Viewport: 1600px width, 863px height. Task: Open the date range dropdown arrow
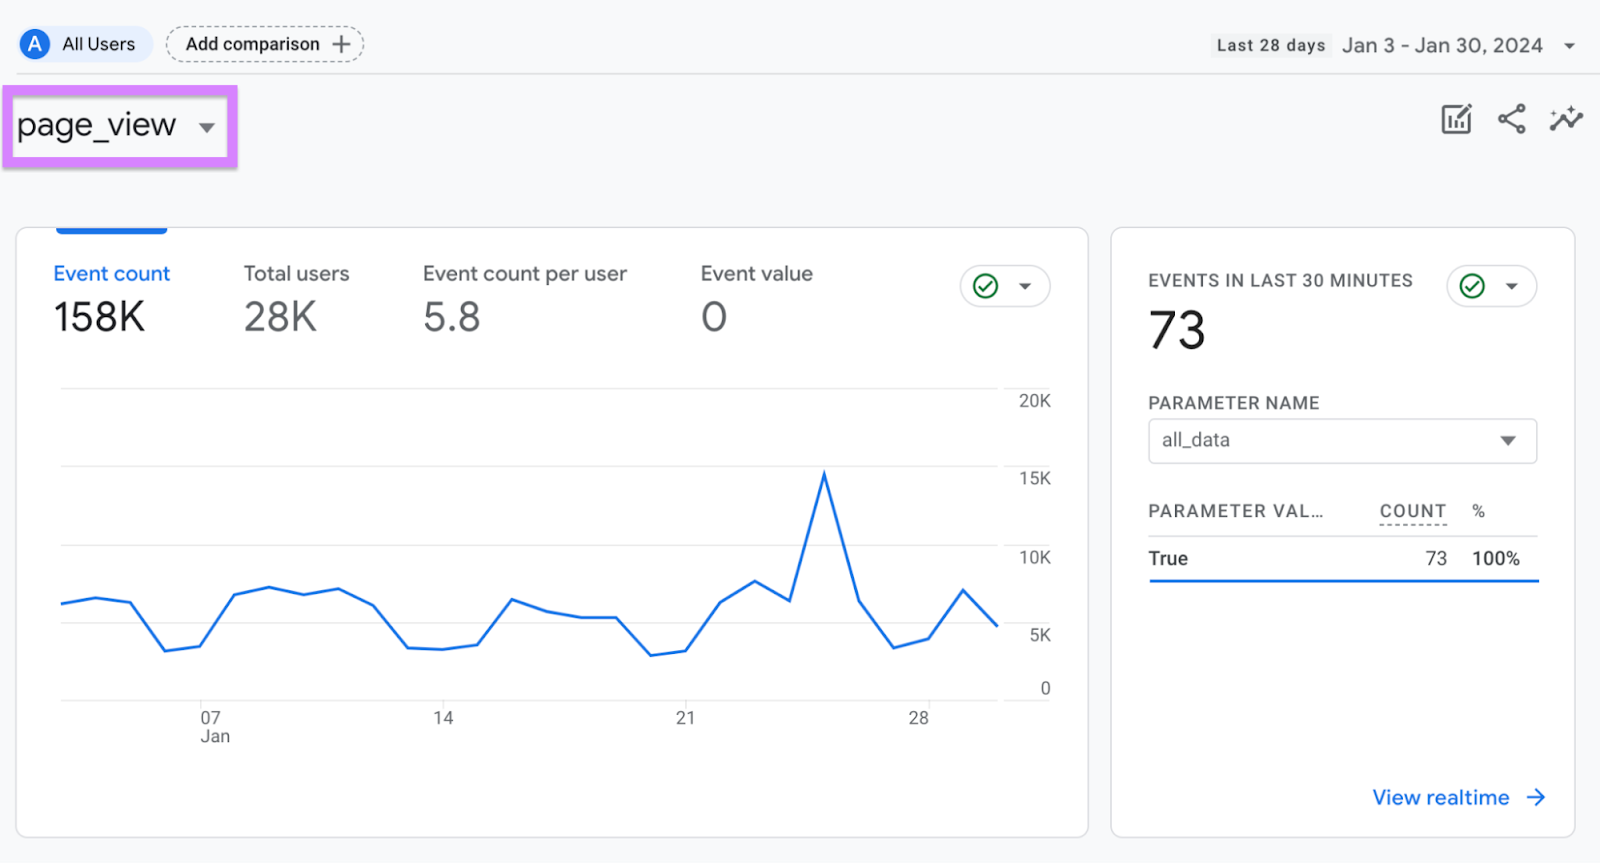point(1569,46)
